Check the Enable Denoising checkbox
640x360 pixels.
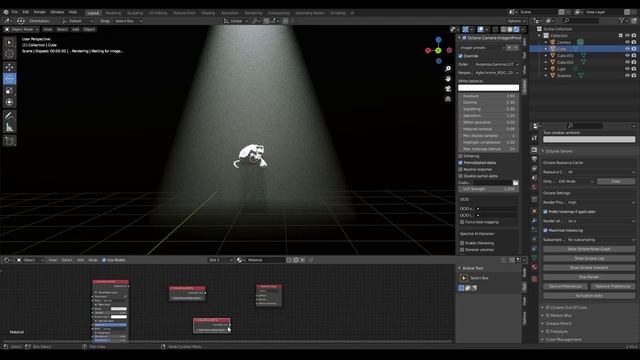(462, 243)
